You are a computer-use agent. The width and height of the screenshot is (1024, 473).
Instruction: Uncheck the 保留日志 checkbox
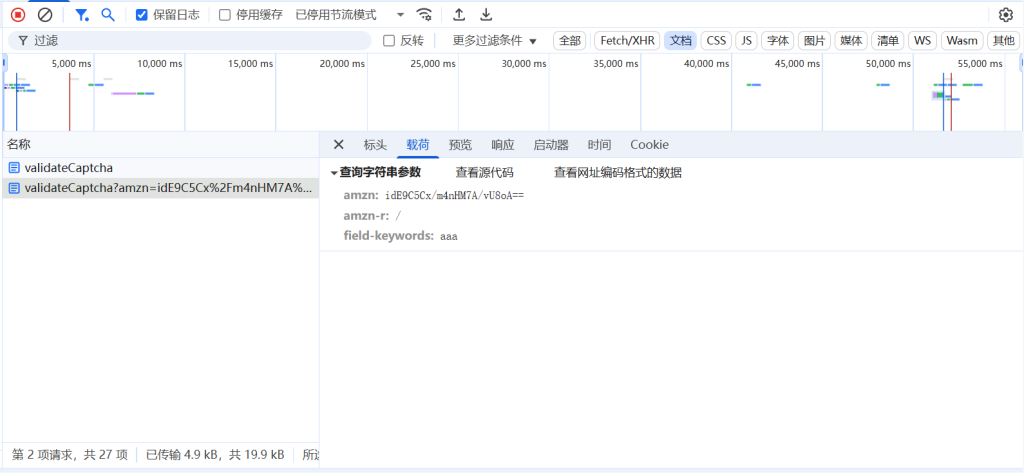(x=142, y=15)
